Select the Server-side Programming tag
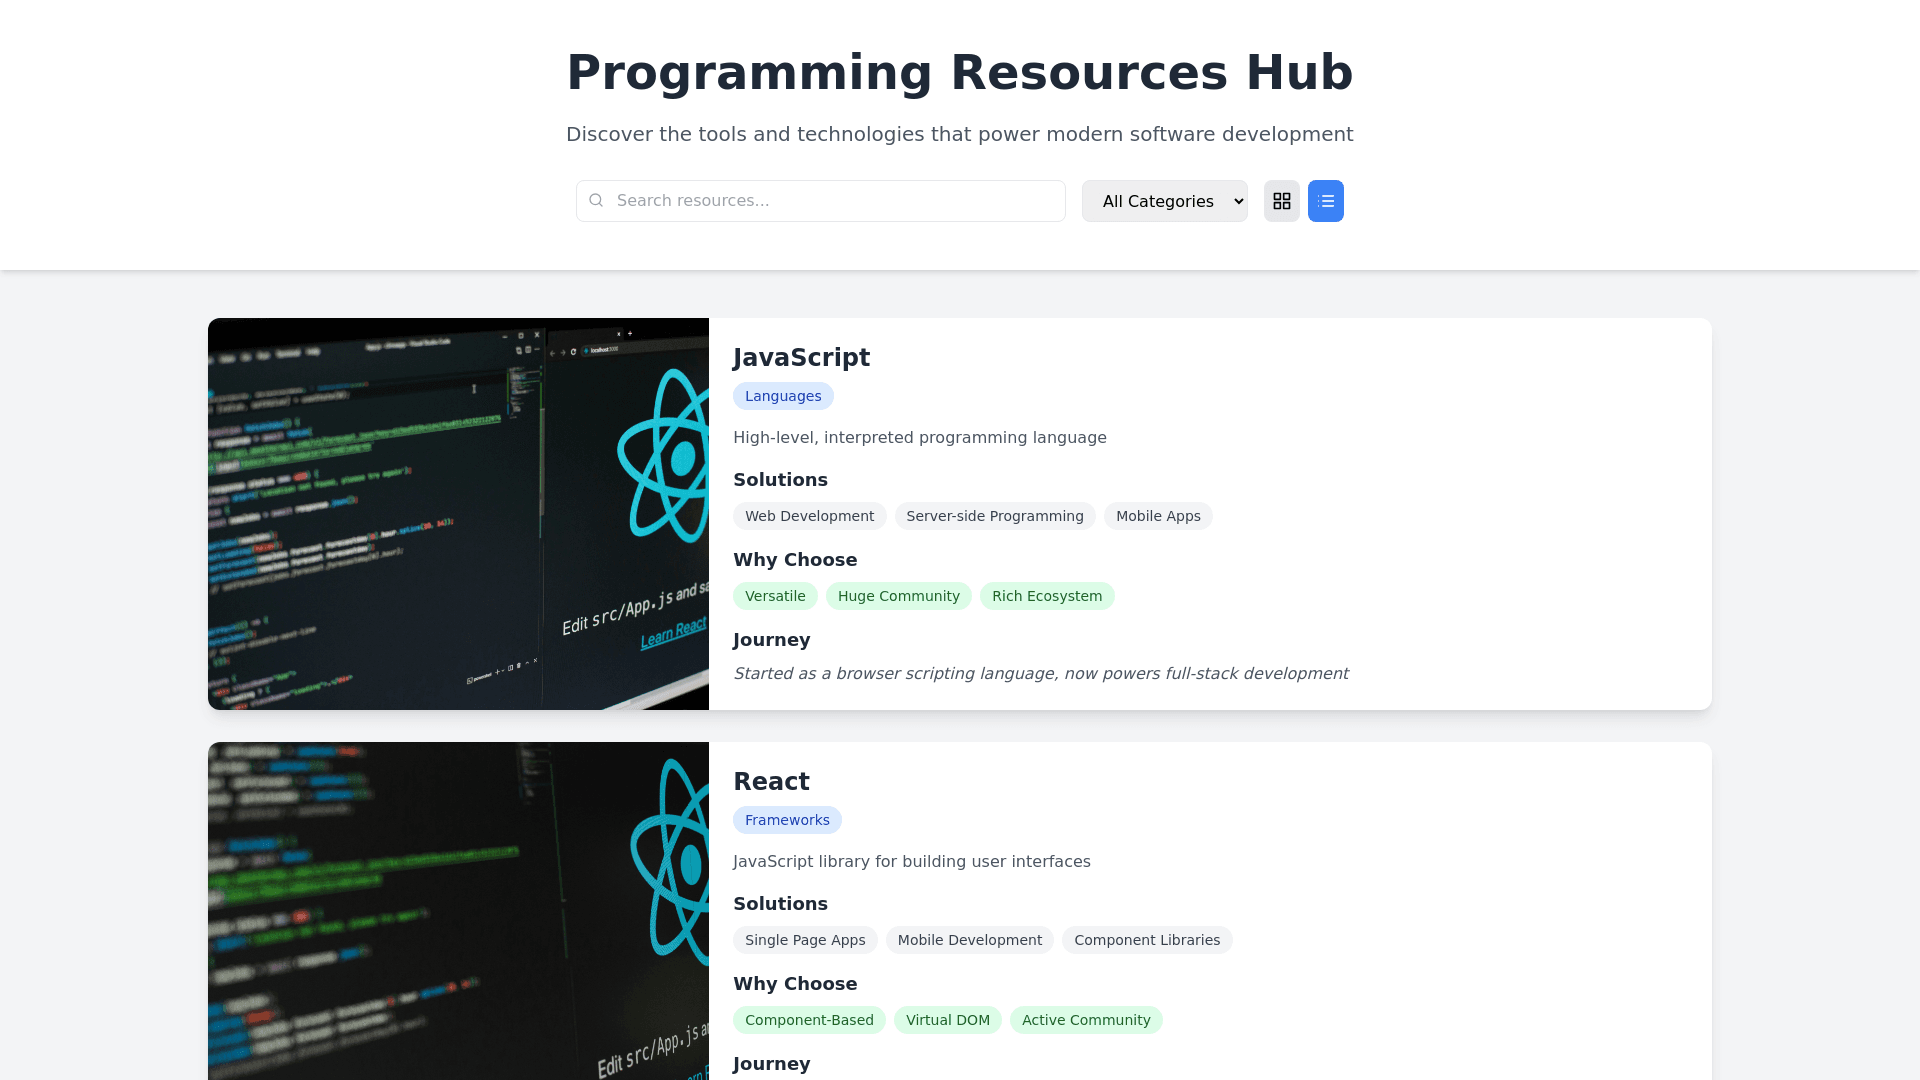This screenshot has height=1080, width=1920. click(x=994, y=516)
